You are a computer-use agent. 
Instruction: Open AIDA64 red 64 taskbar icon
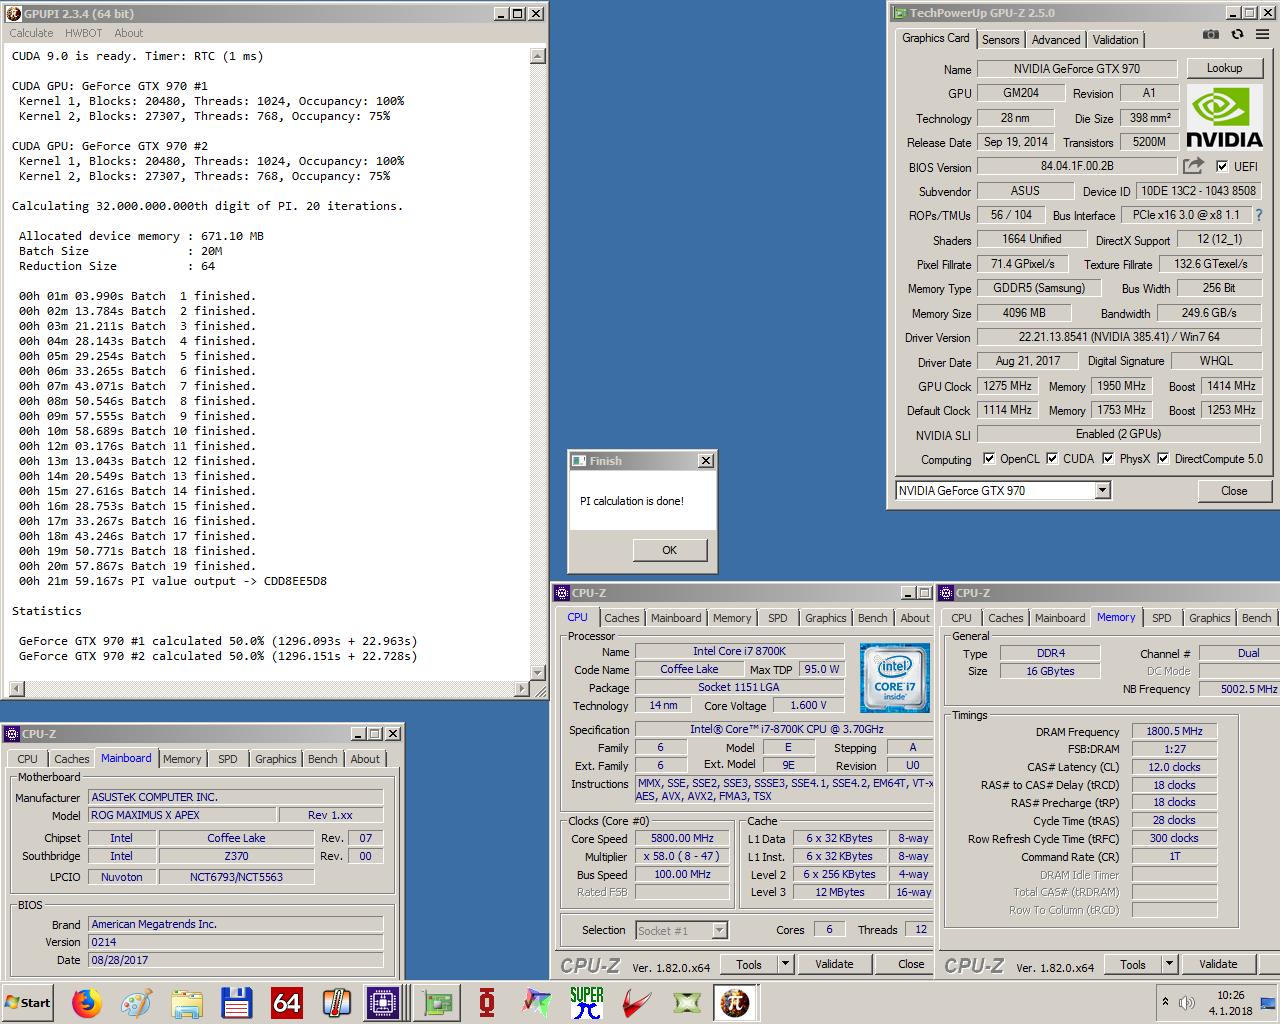click(287, 1002)
